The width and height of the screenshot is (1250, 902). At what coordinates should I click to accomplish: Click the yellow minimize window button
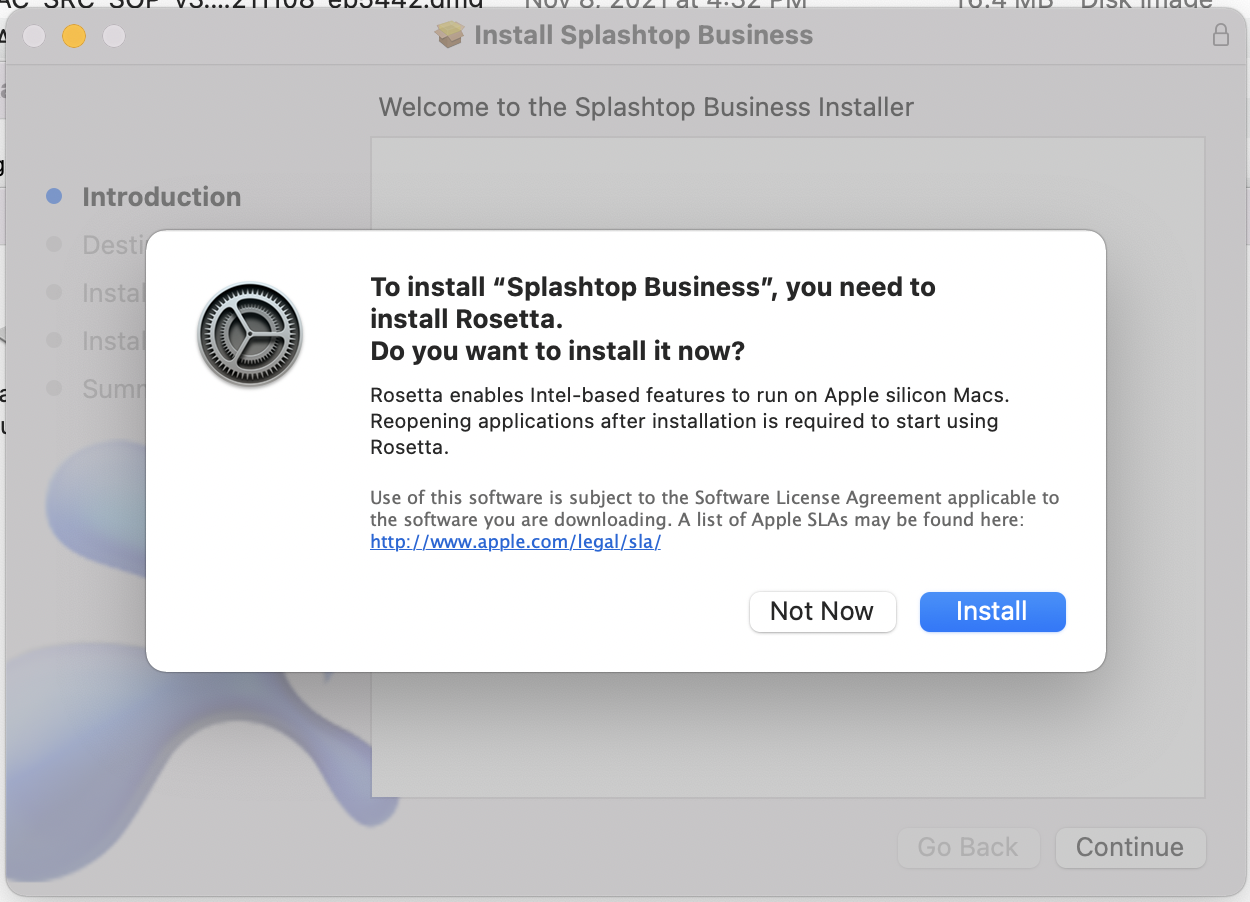[x=74, y=37]
